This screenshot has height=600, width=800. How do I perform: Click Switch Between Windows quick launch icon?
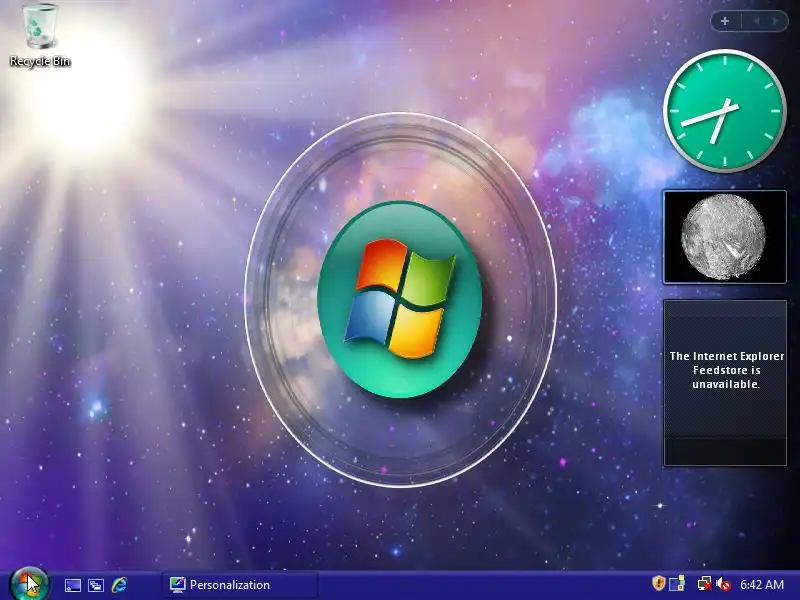click(96, 585)
